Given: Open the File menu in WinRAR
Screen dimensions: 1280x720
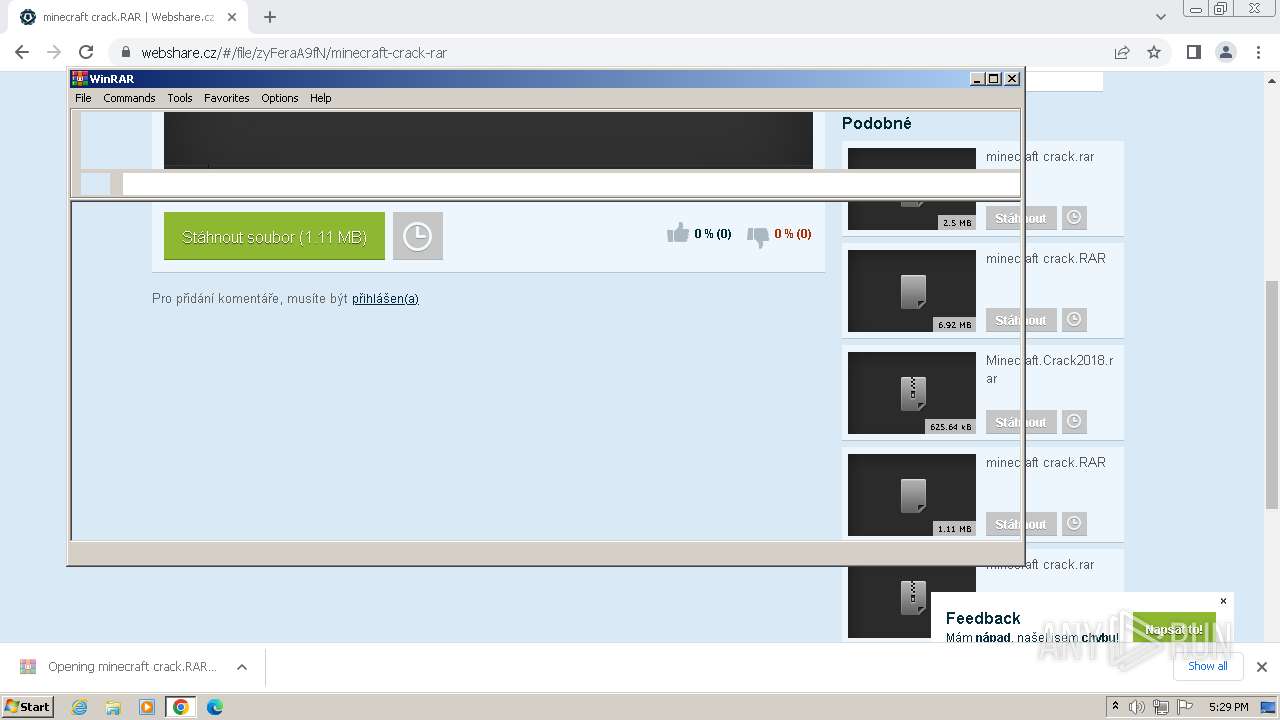Looking at the screenshot, I should pos(83,98).
